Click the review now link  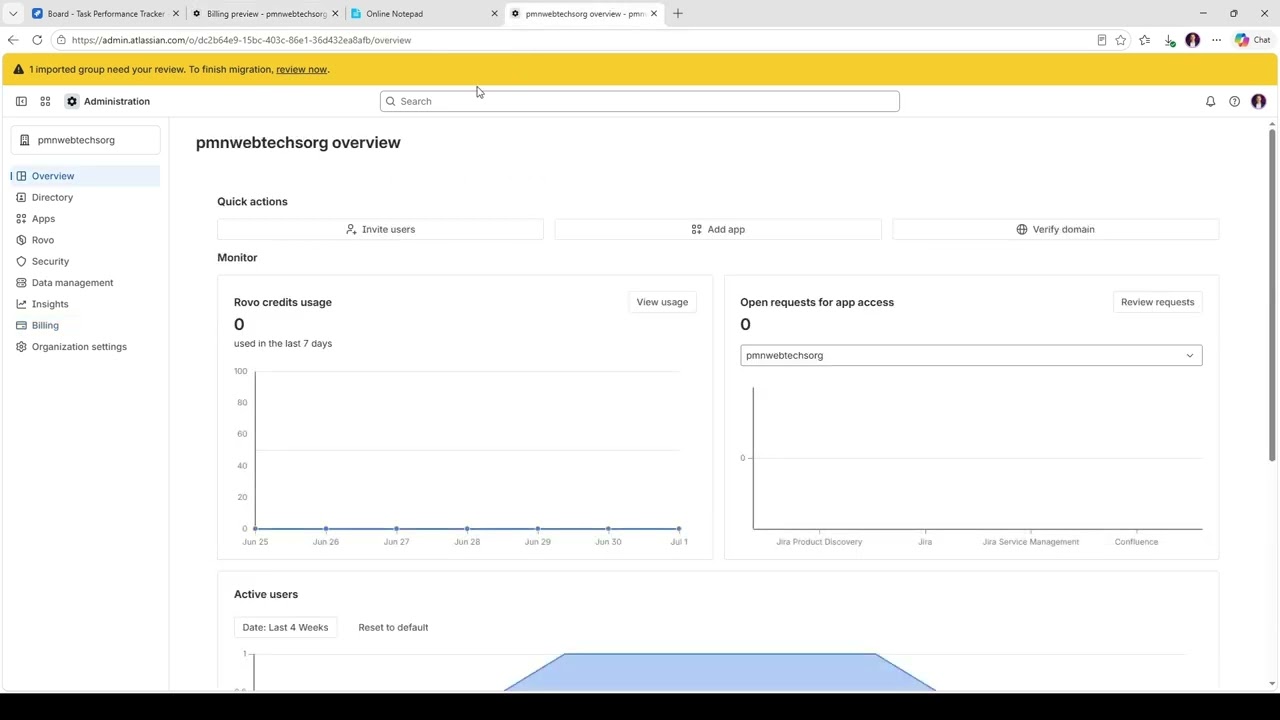pyautogui.click(x=301, y=69)
